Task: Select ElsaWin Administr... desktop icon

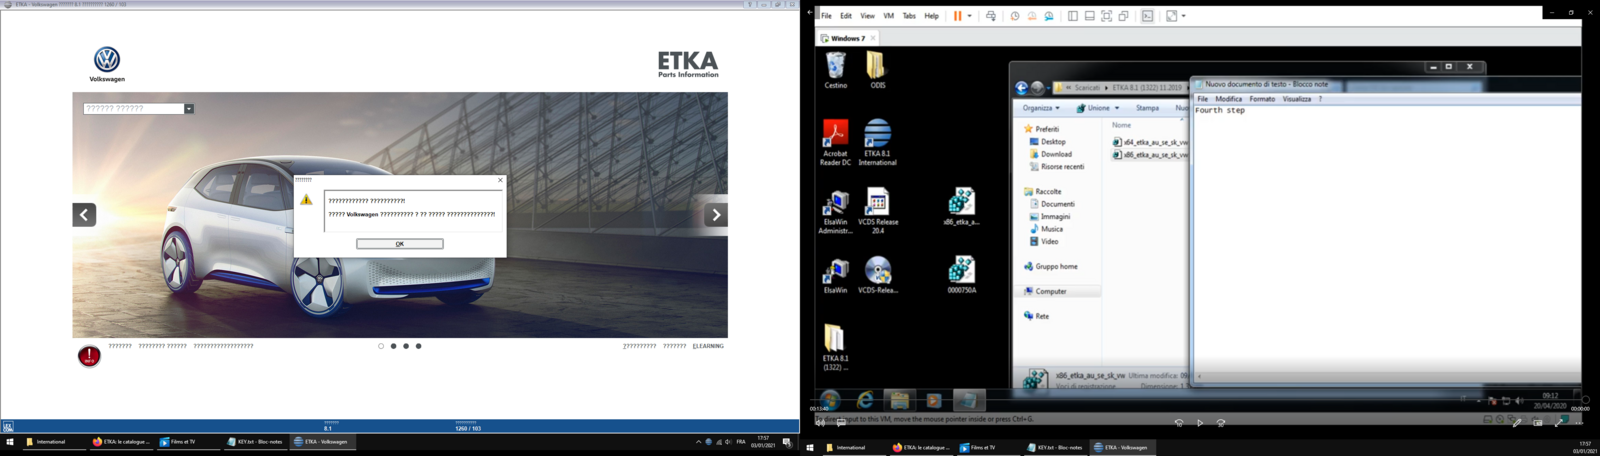Action: [x=835, y=212]
